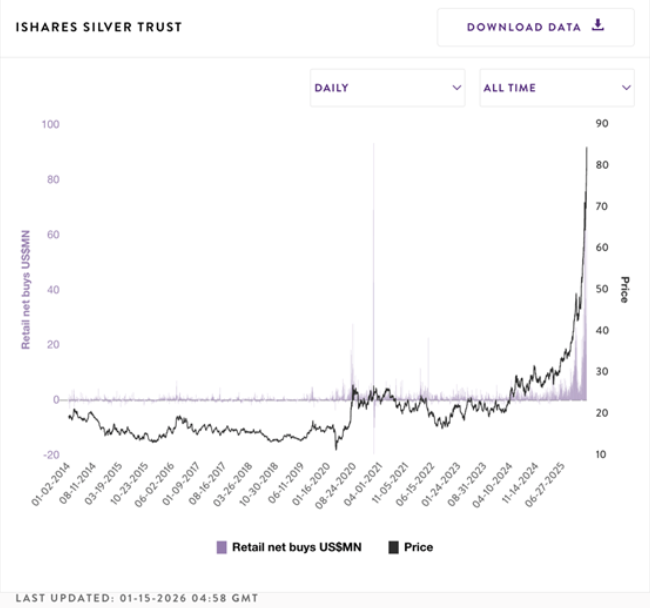Click the chevron beside Daily
Screen dimensions: 650x608
[457, 88]
